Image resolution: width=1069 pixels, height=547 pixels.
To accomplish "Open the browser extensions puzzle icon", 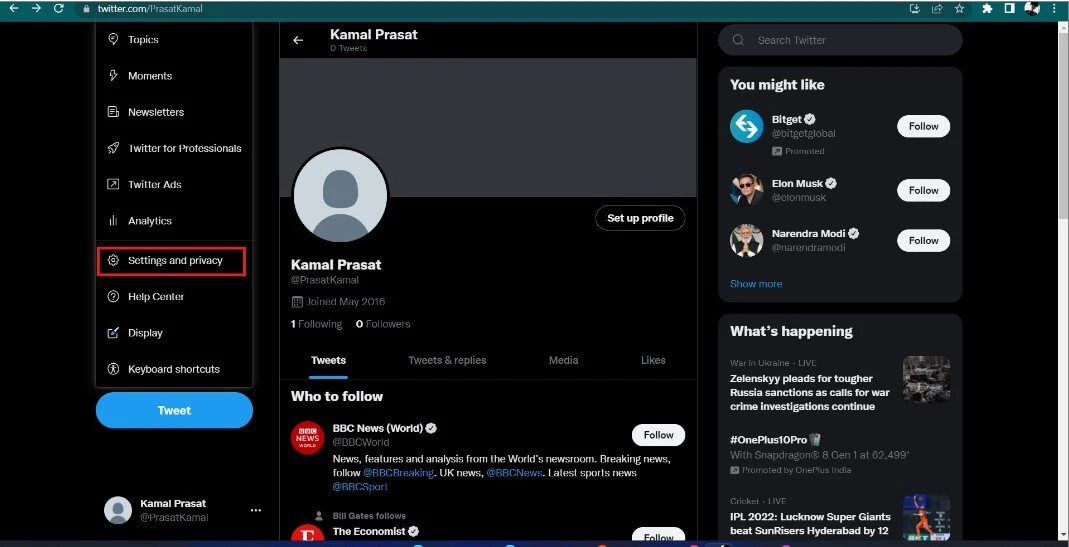I will coord(987,9).
